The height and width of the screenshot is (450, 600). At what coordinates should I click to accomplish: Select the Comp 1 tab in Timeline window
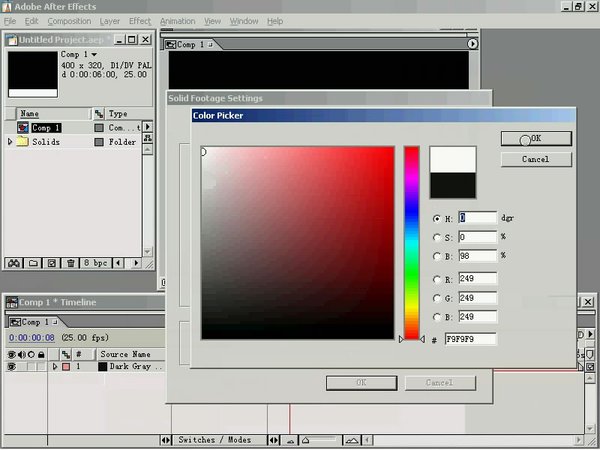coord(34,322)
